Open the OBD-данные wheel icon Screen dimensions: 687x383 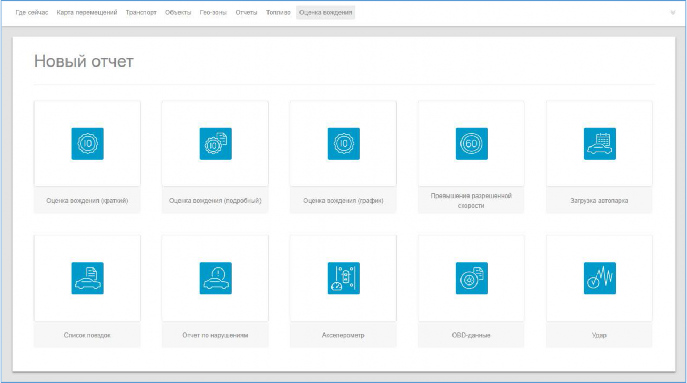(x=471, y=278)
